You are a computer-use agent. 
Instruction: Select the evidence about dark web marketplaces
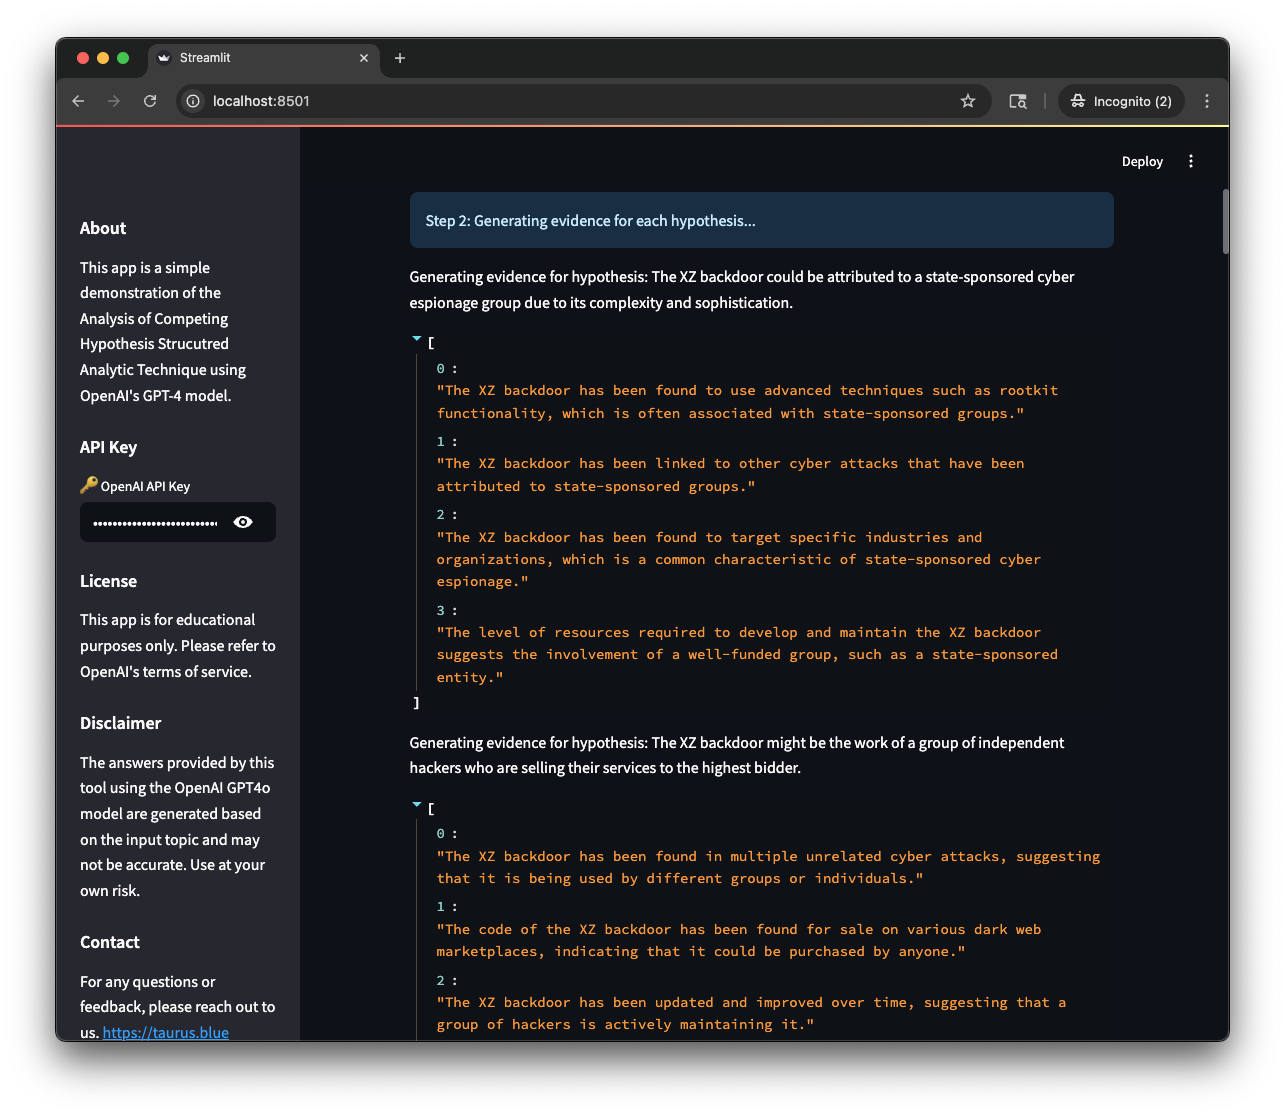[x=738, y=940]
